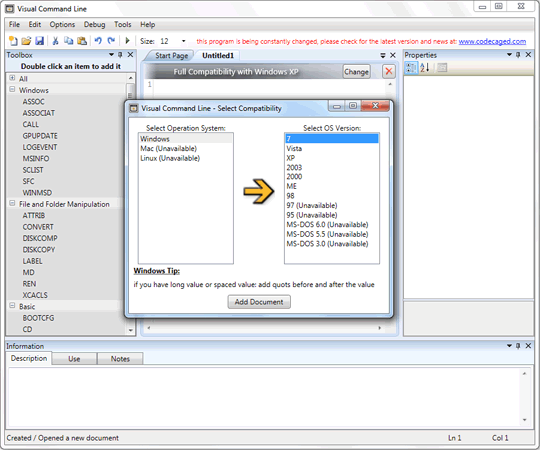Open the Size dropdown arrow

coord(184,41)
